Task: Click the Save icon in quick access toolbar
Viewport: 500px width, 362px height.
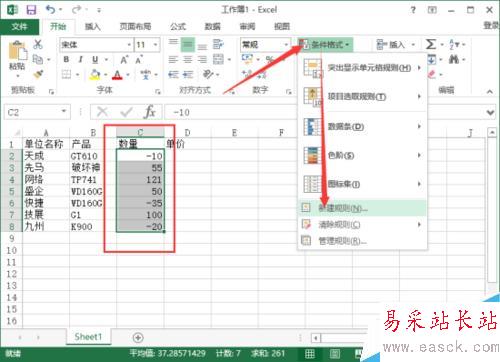Action: click(x=31, y=10)
